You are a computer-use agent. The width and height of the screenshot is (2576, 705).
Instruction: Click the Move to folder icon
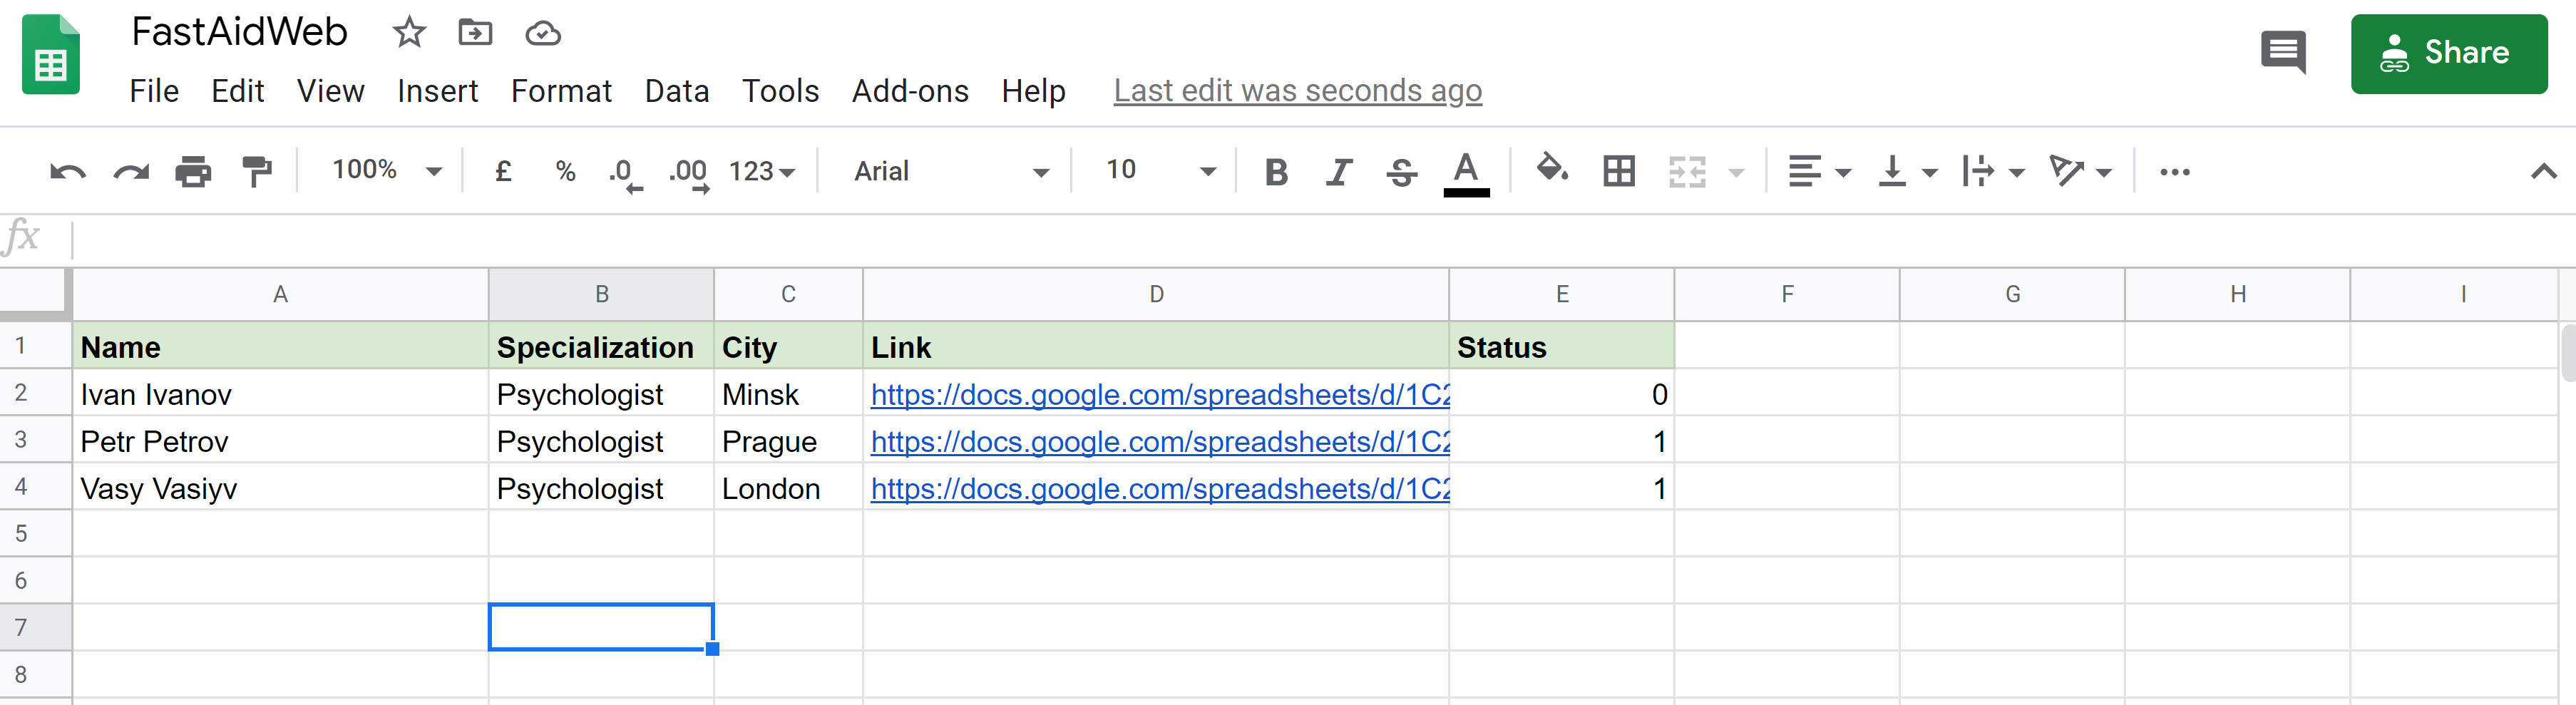tap(475, 33)
